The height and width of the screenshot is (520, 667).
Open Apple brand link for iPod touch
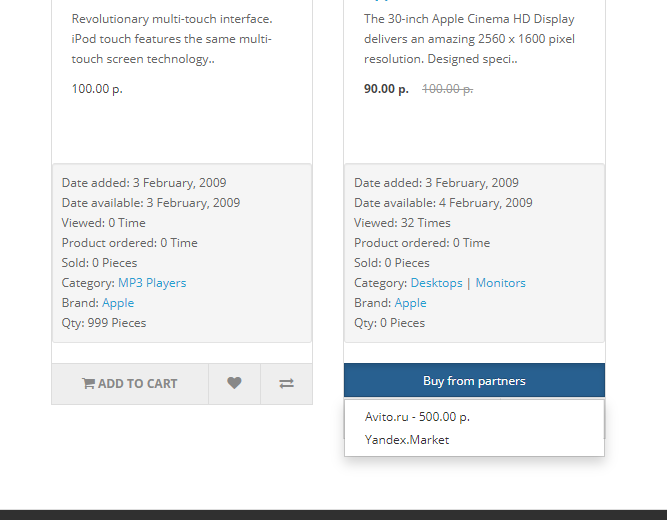pos(118,303)
